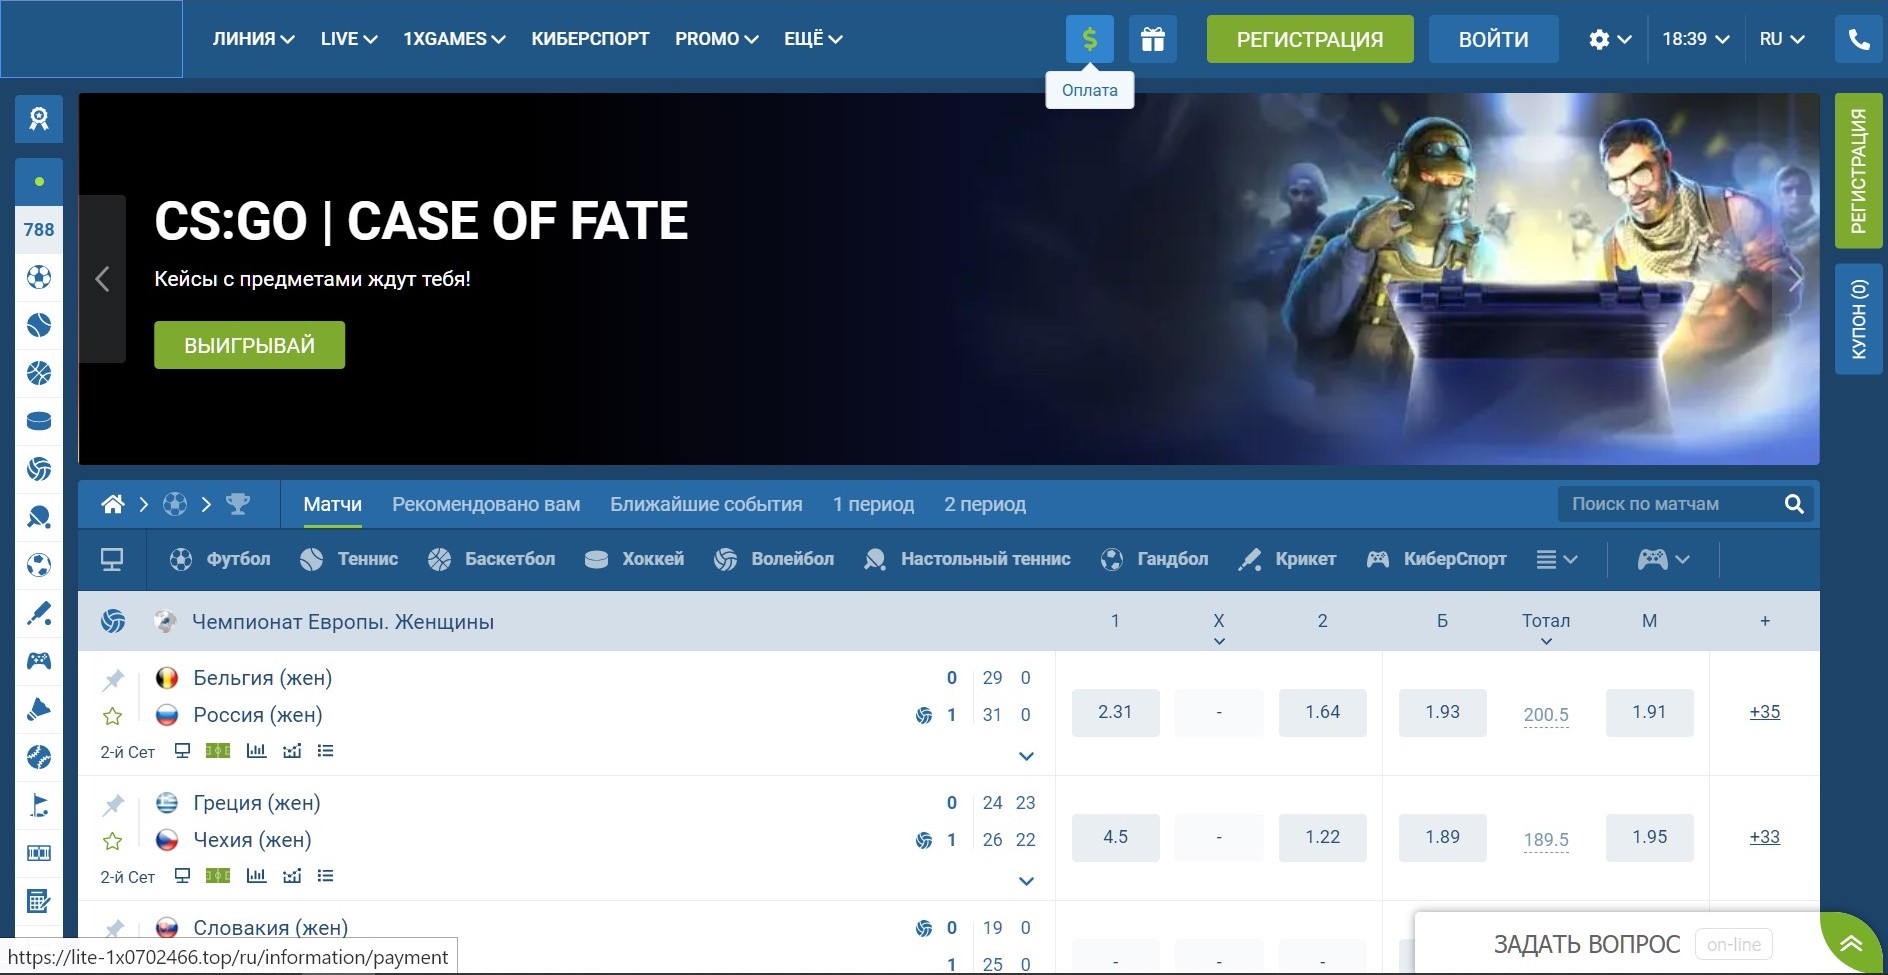Show previous banner slide

[x=102, y=279]
